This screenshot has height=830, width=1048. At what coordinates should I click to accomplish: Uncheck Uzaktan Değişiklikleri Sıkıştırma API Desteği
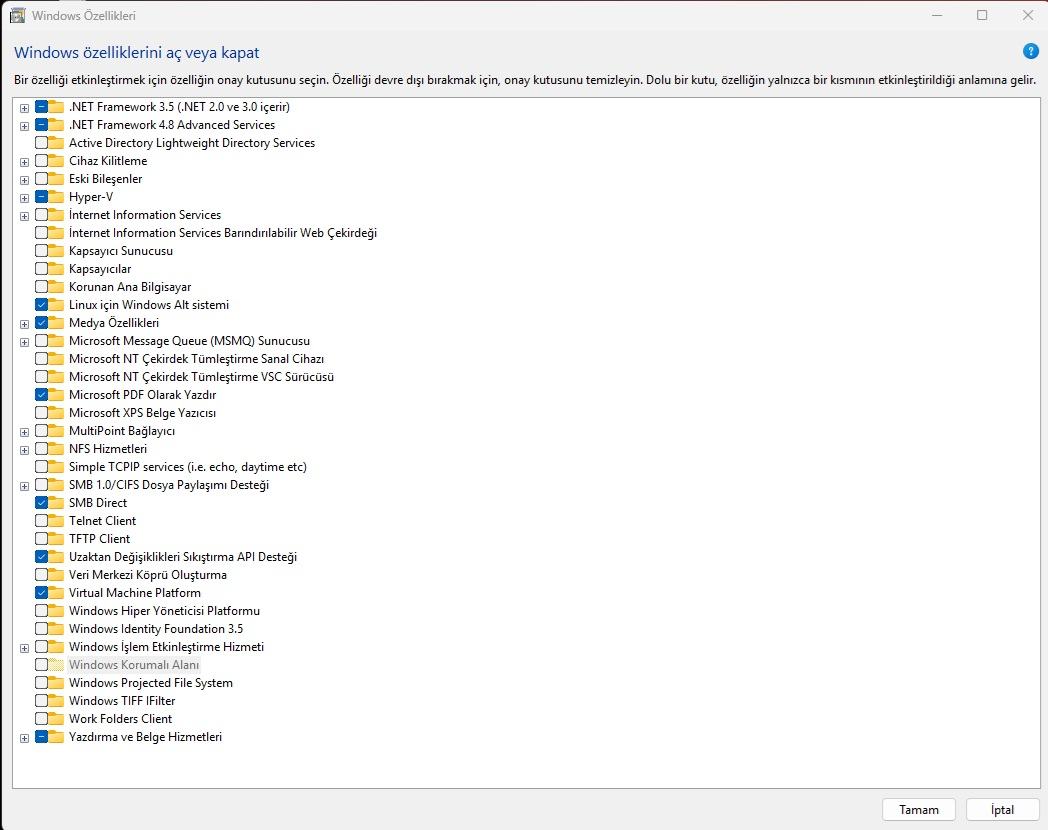41,557
